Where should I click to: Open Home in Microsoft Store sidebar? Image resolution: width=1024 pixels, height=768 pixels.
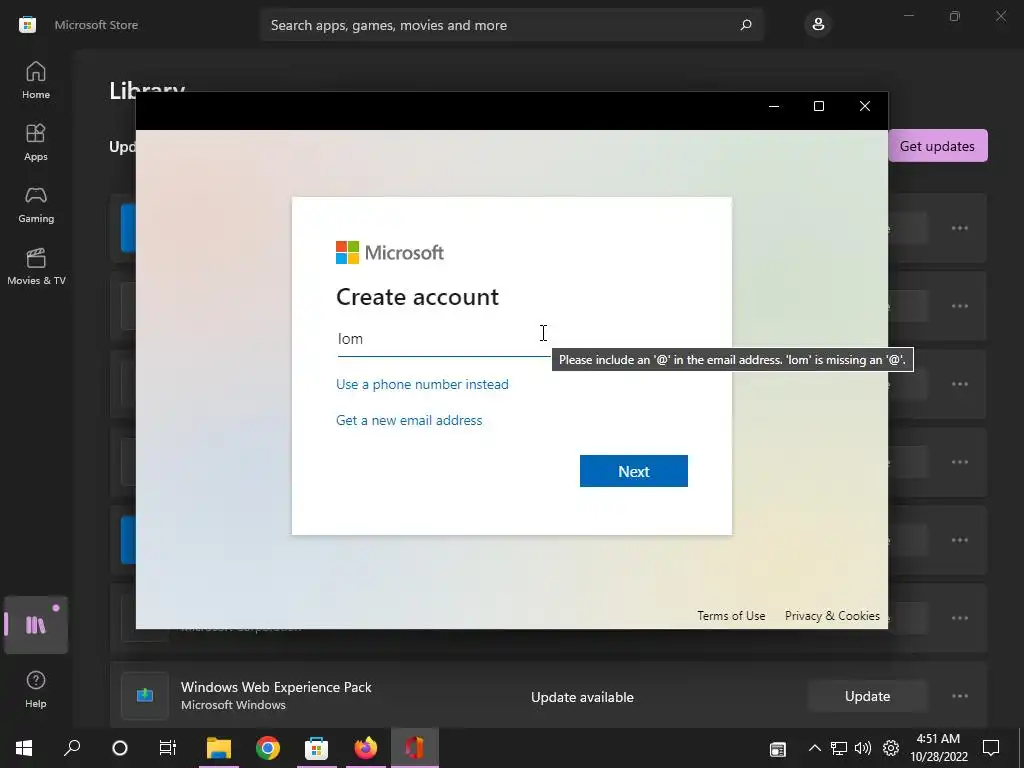(x=36, y=80)
